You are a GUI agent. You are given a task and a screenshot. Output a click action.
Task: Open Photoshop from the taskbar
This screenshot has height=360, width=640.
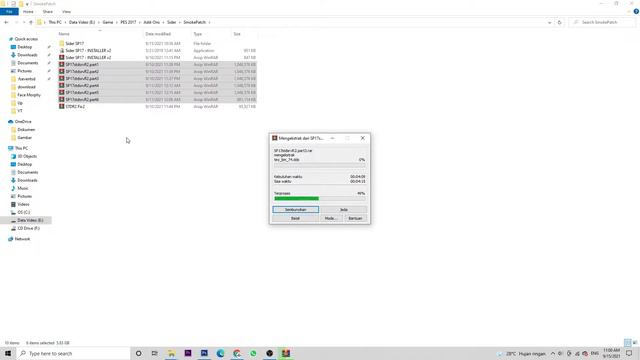tap(204, 353)
